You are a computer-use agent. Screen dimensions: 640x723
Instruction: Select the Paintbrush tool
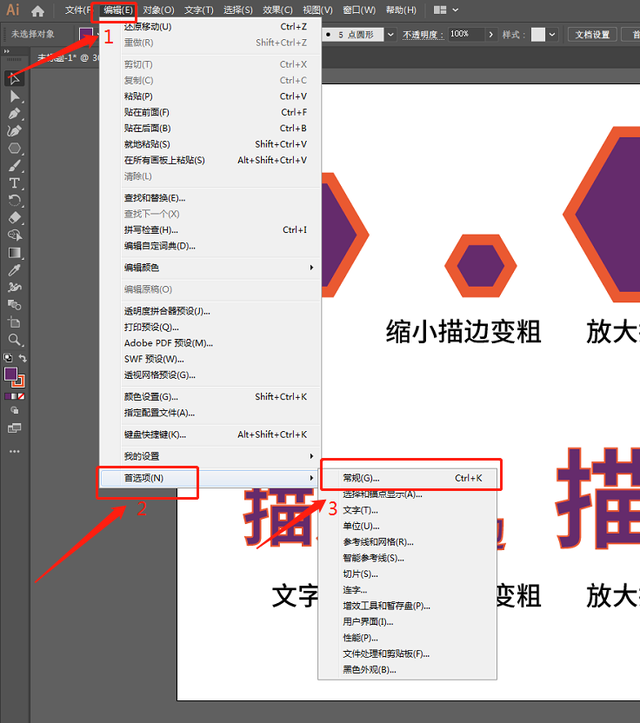pyautogui.click(x=14, y=166)
